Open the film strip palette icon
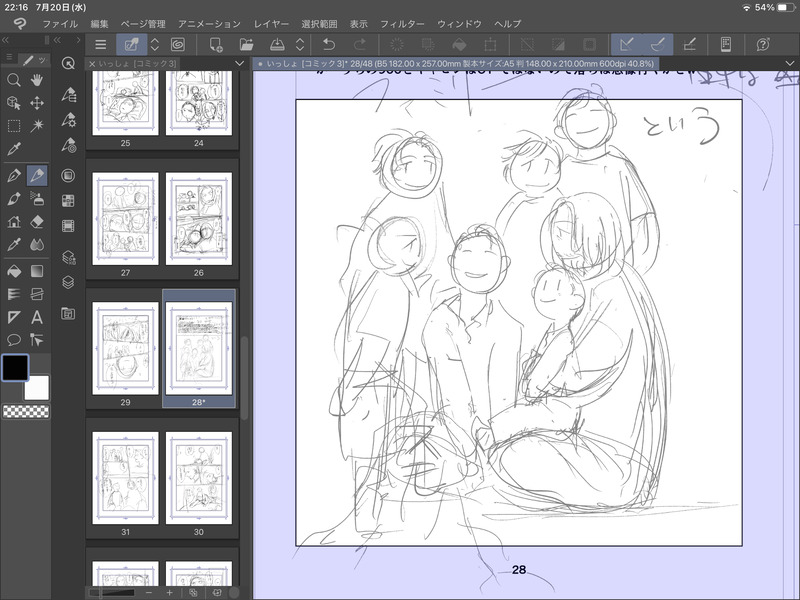800x600 pixels. point(68,226)
